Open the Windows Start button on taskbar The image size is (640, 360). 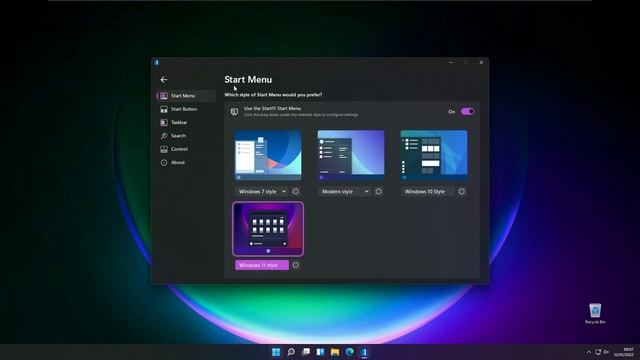pyautogui.click(x=276, y=352)
